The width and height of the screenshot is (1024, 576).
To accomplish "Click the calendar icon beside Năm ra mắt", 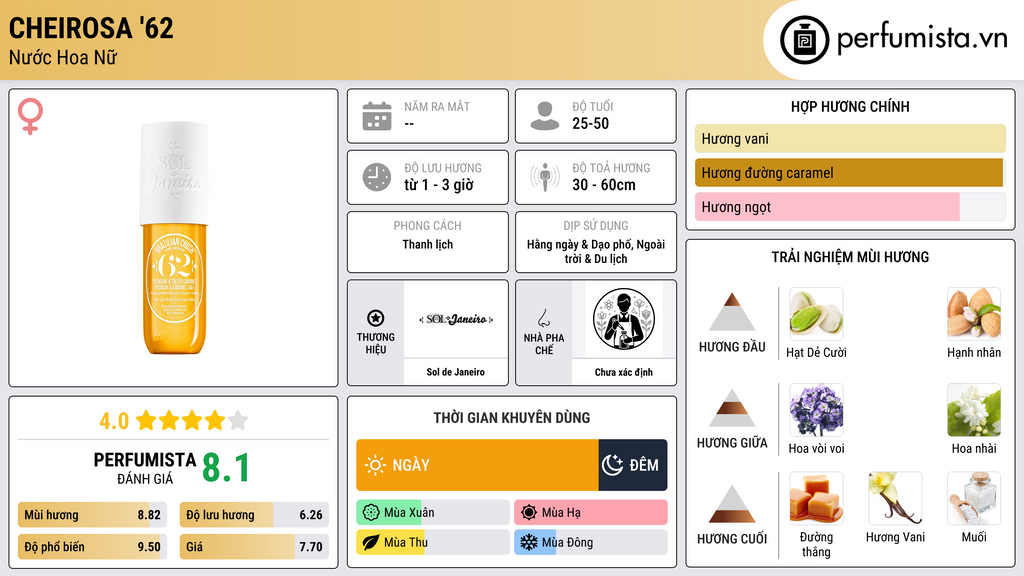I will [377, 116].
